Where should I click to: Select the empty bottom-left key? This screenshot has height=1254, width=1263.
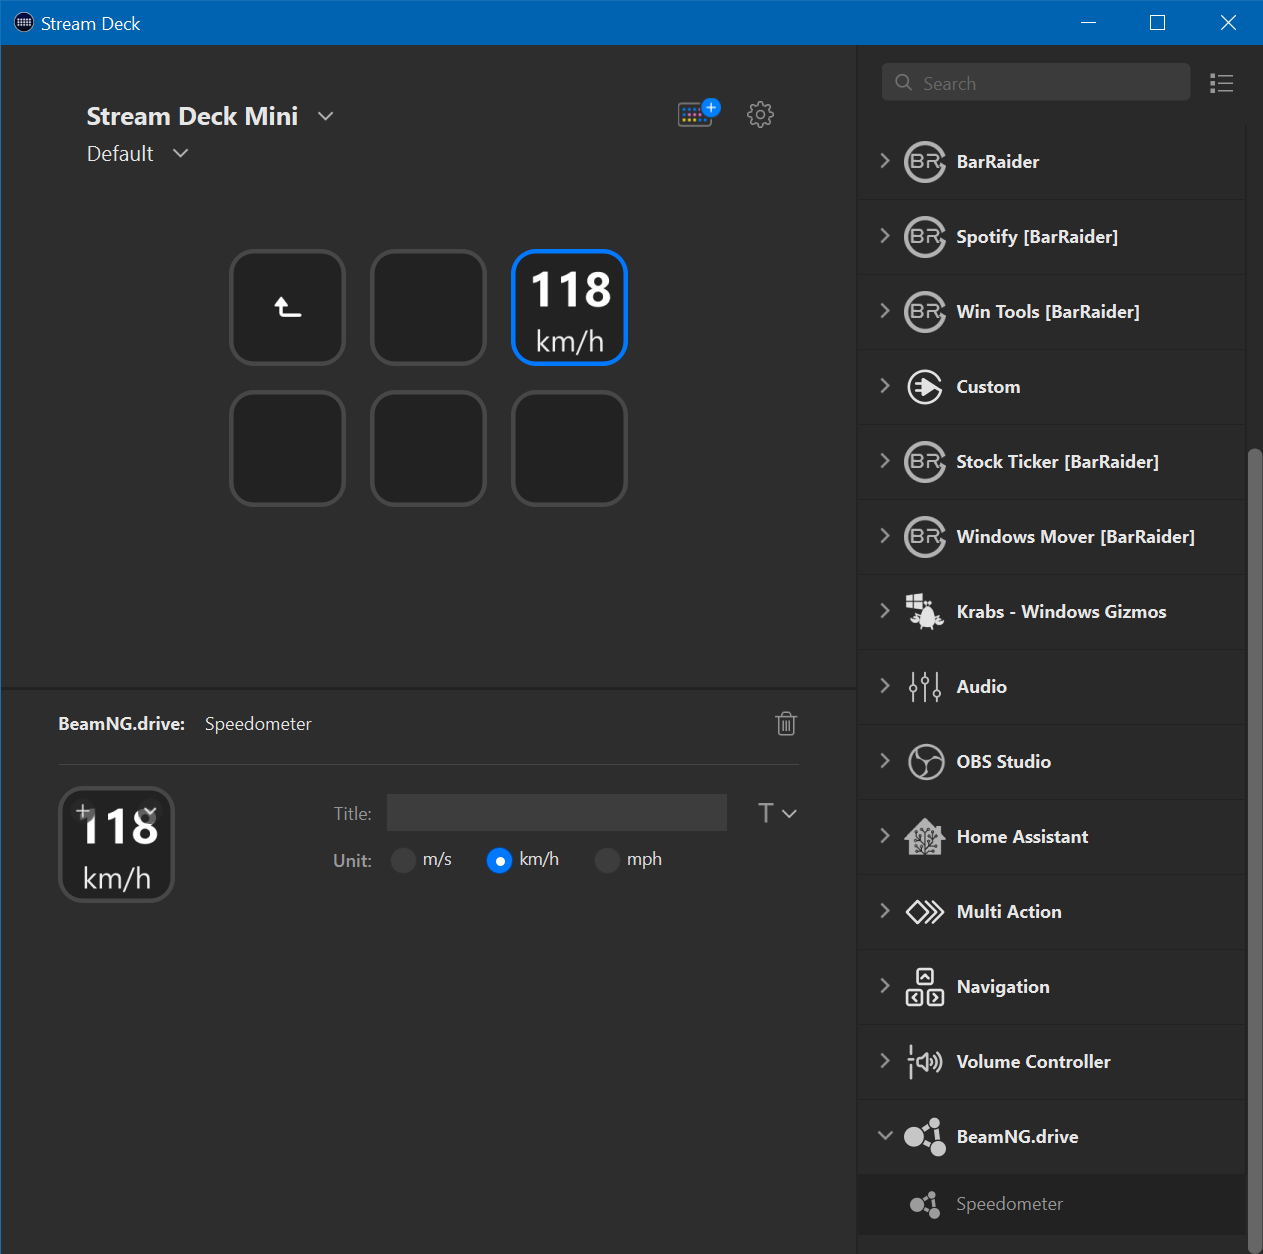288,448
